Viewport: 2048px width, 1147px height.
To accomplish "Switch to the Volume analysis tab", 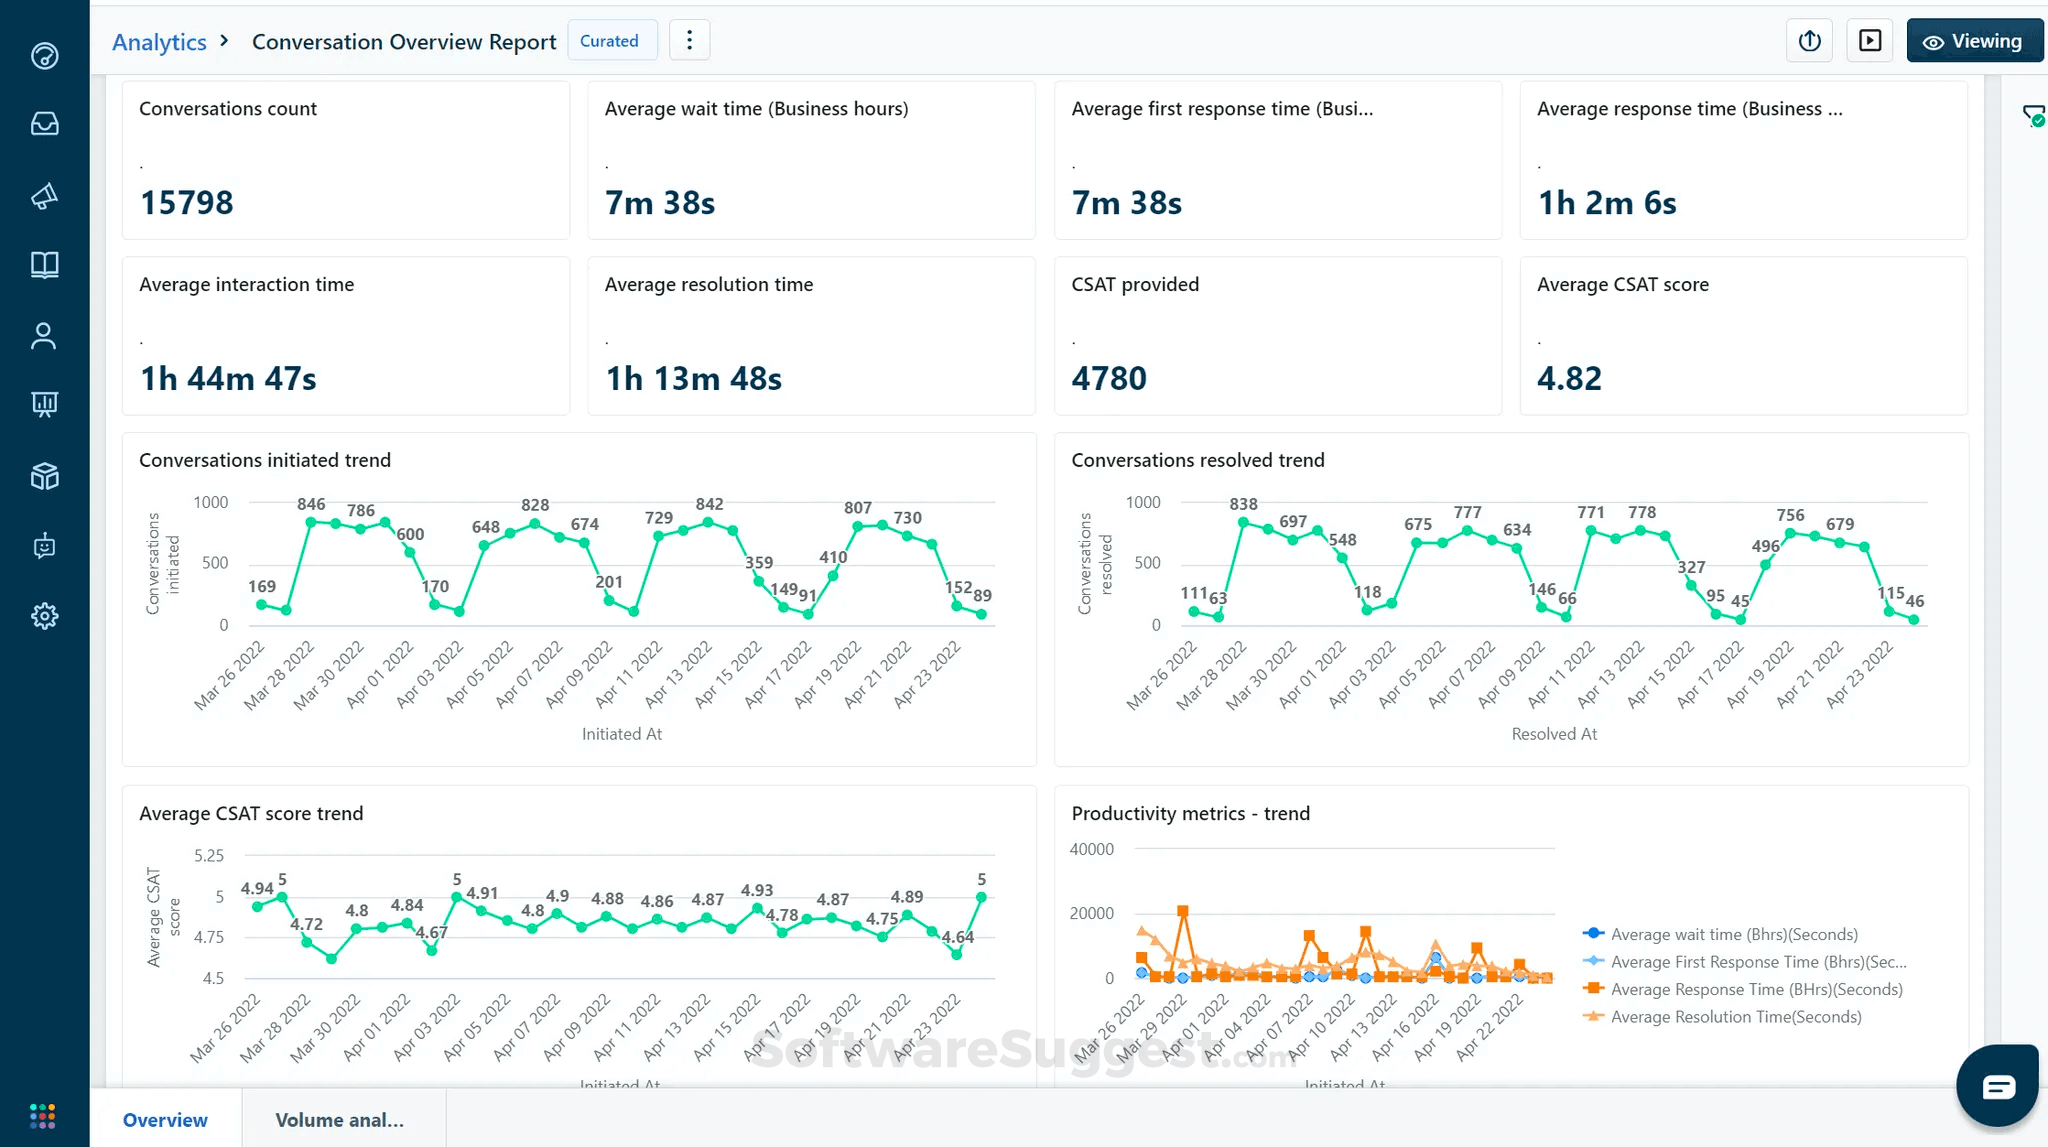I will pyautogui.click(x=340, y=1120).
